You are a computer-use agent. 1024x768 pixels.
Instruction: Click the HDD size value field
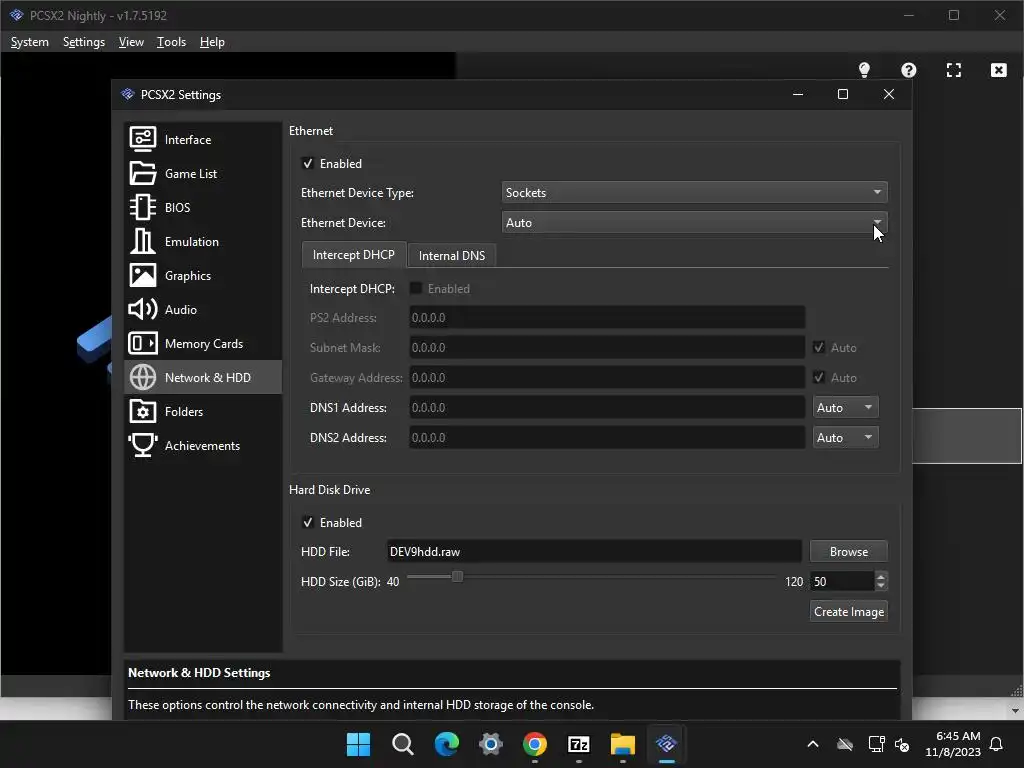click(842, 581)
